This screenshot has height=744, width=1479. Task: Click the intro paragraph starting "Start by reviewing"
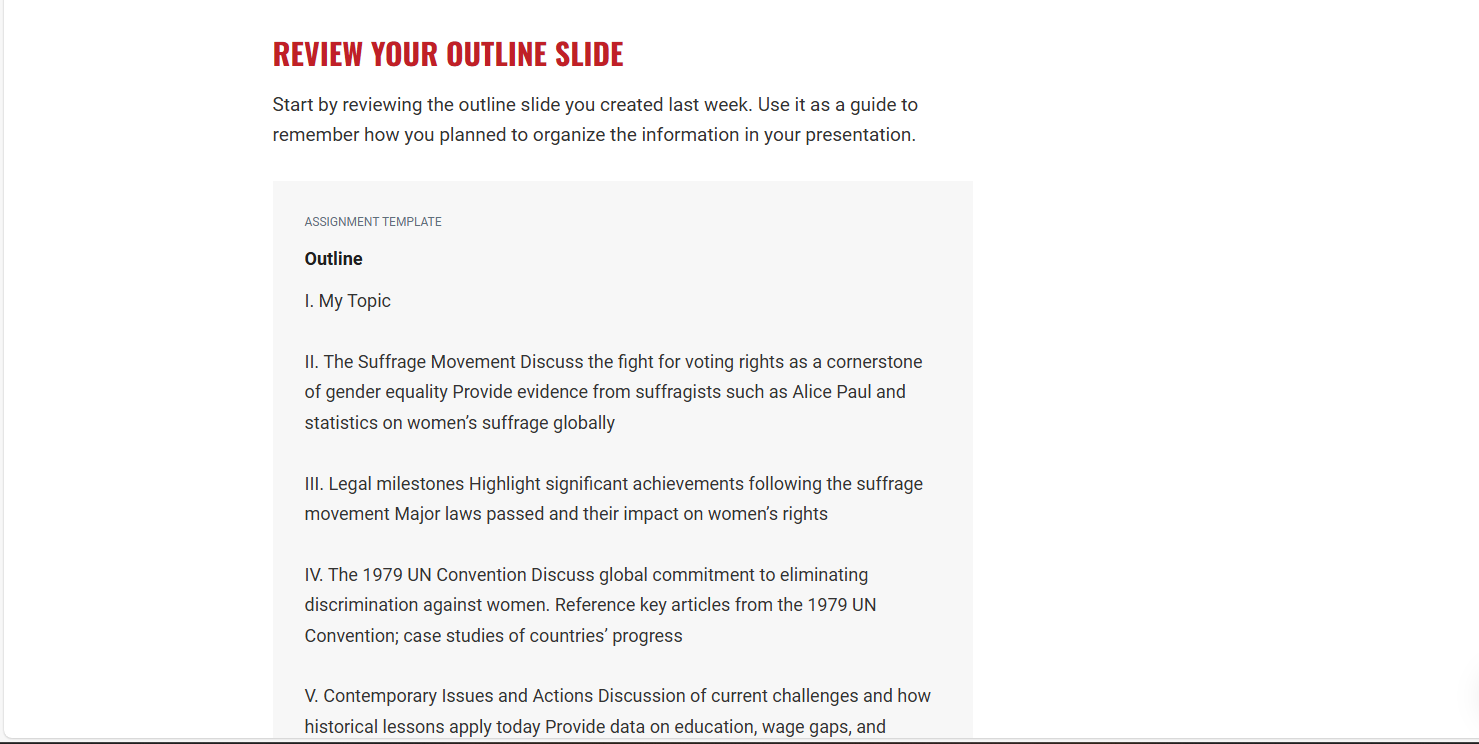[595, 119]
